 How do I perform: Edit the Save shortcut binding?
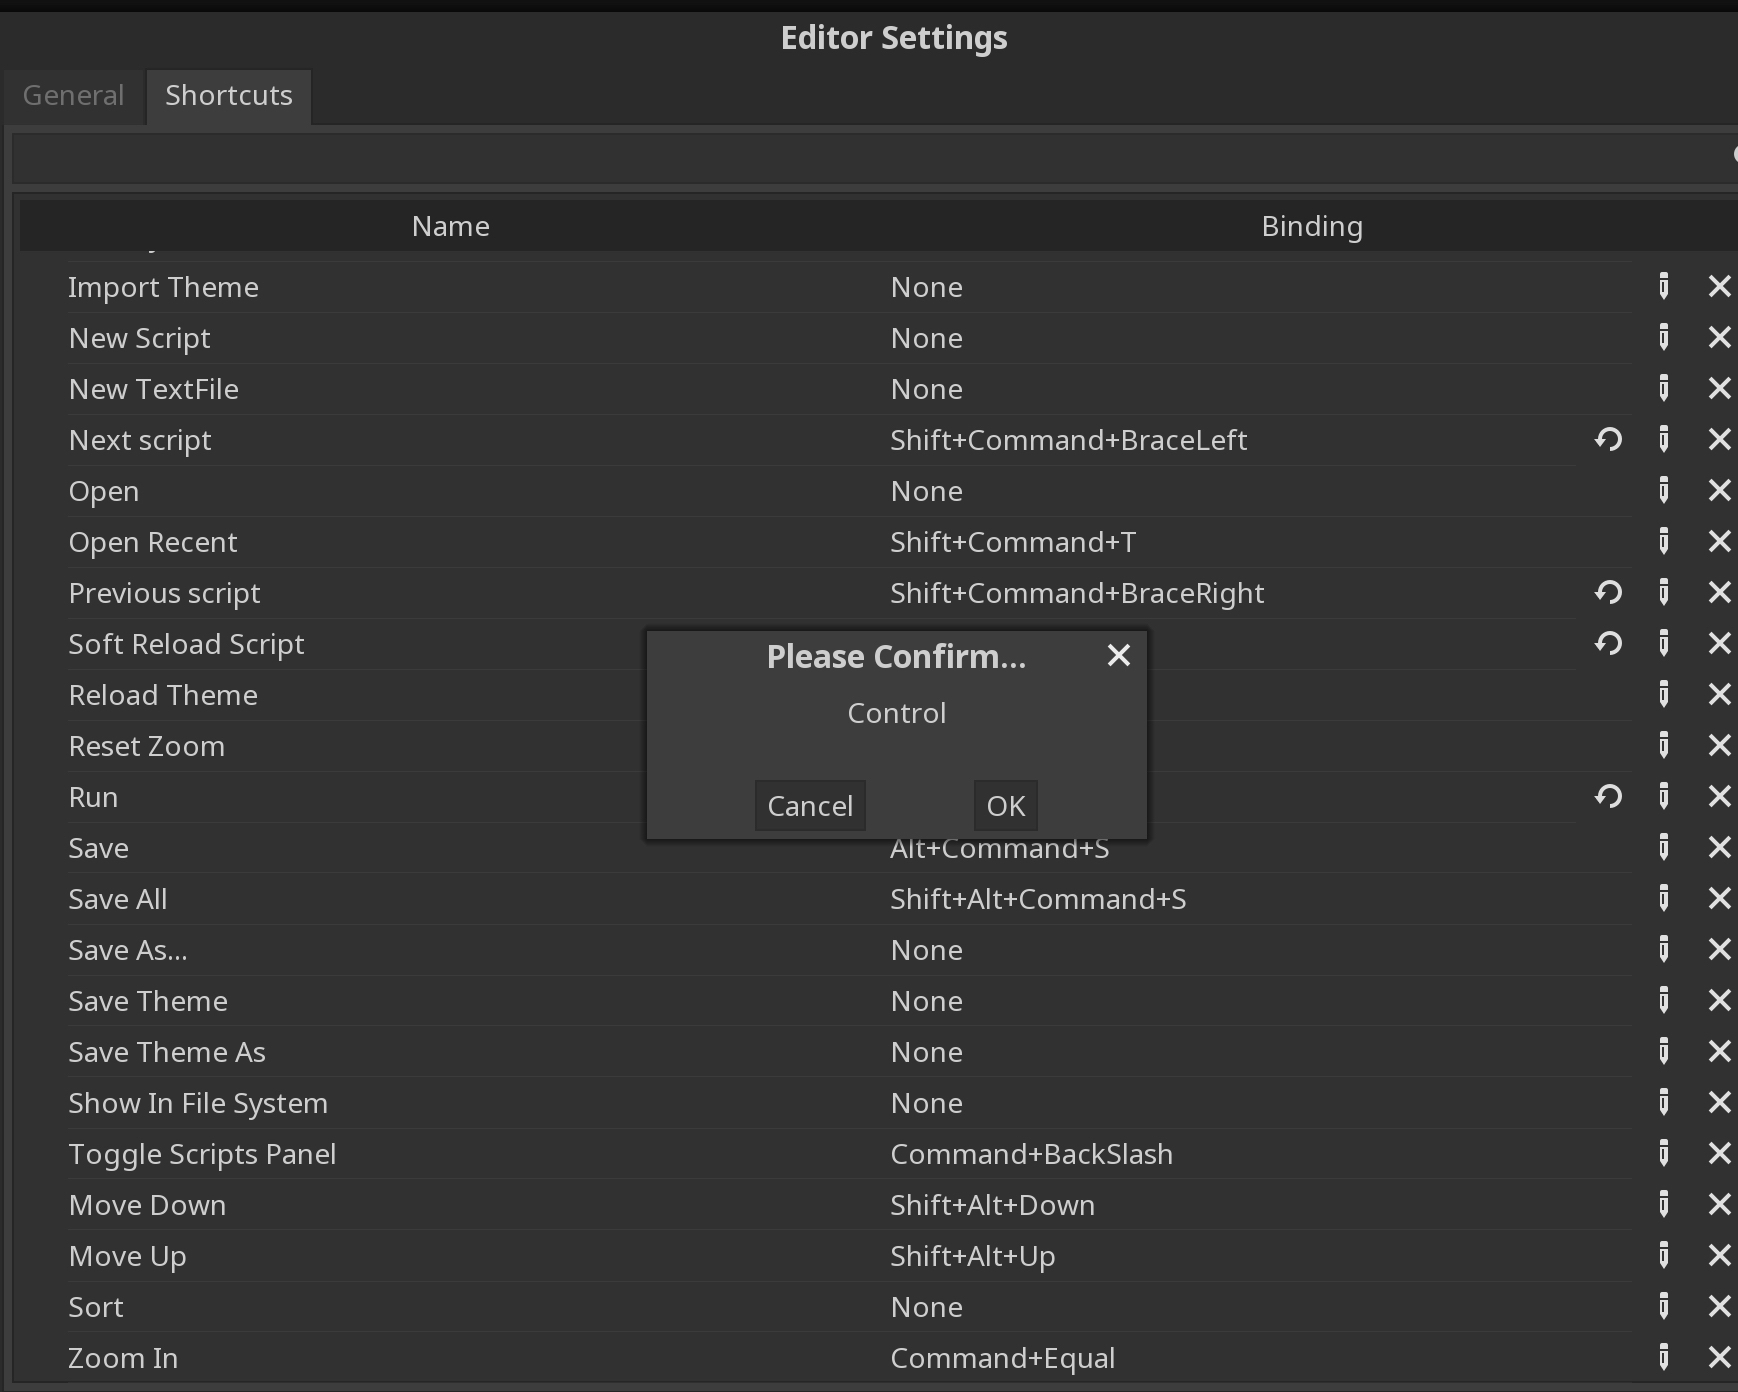point(1663,847)
